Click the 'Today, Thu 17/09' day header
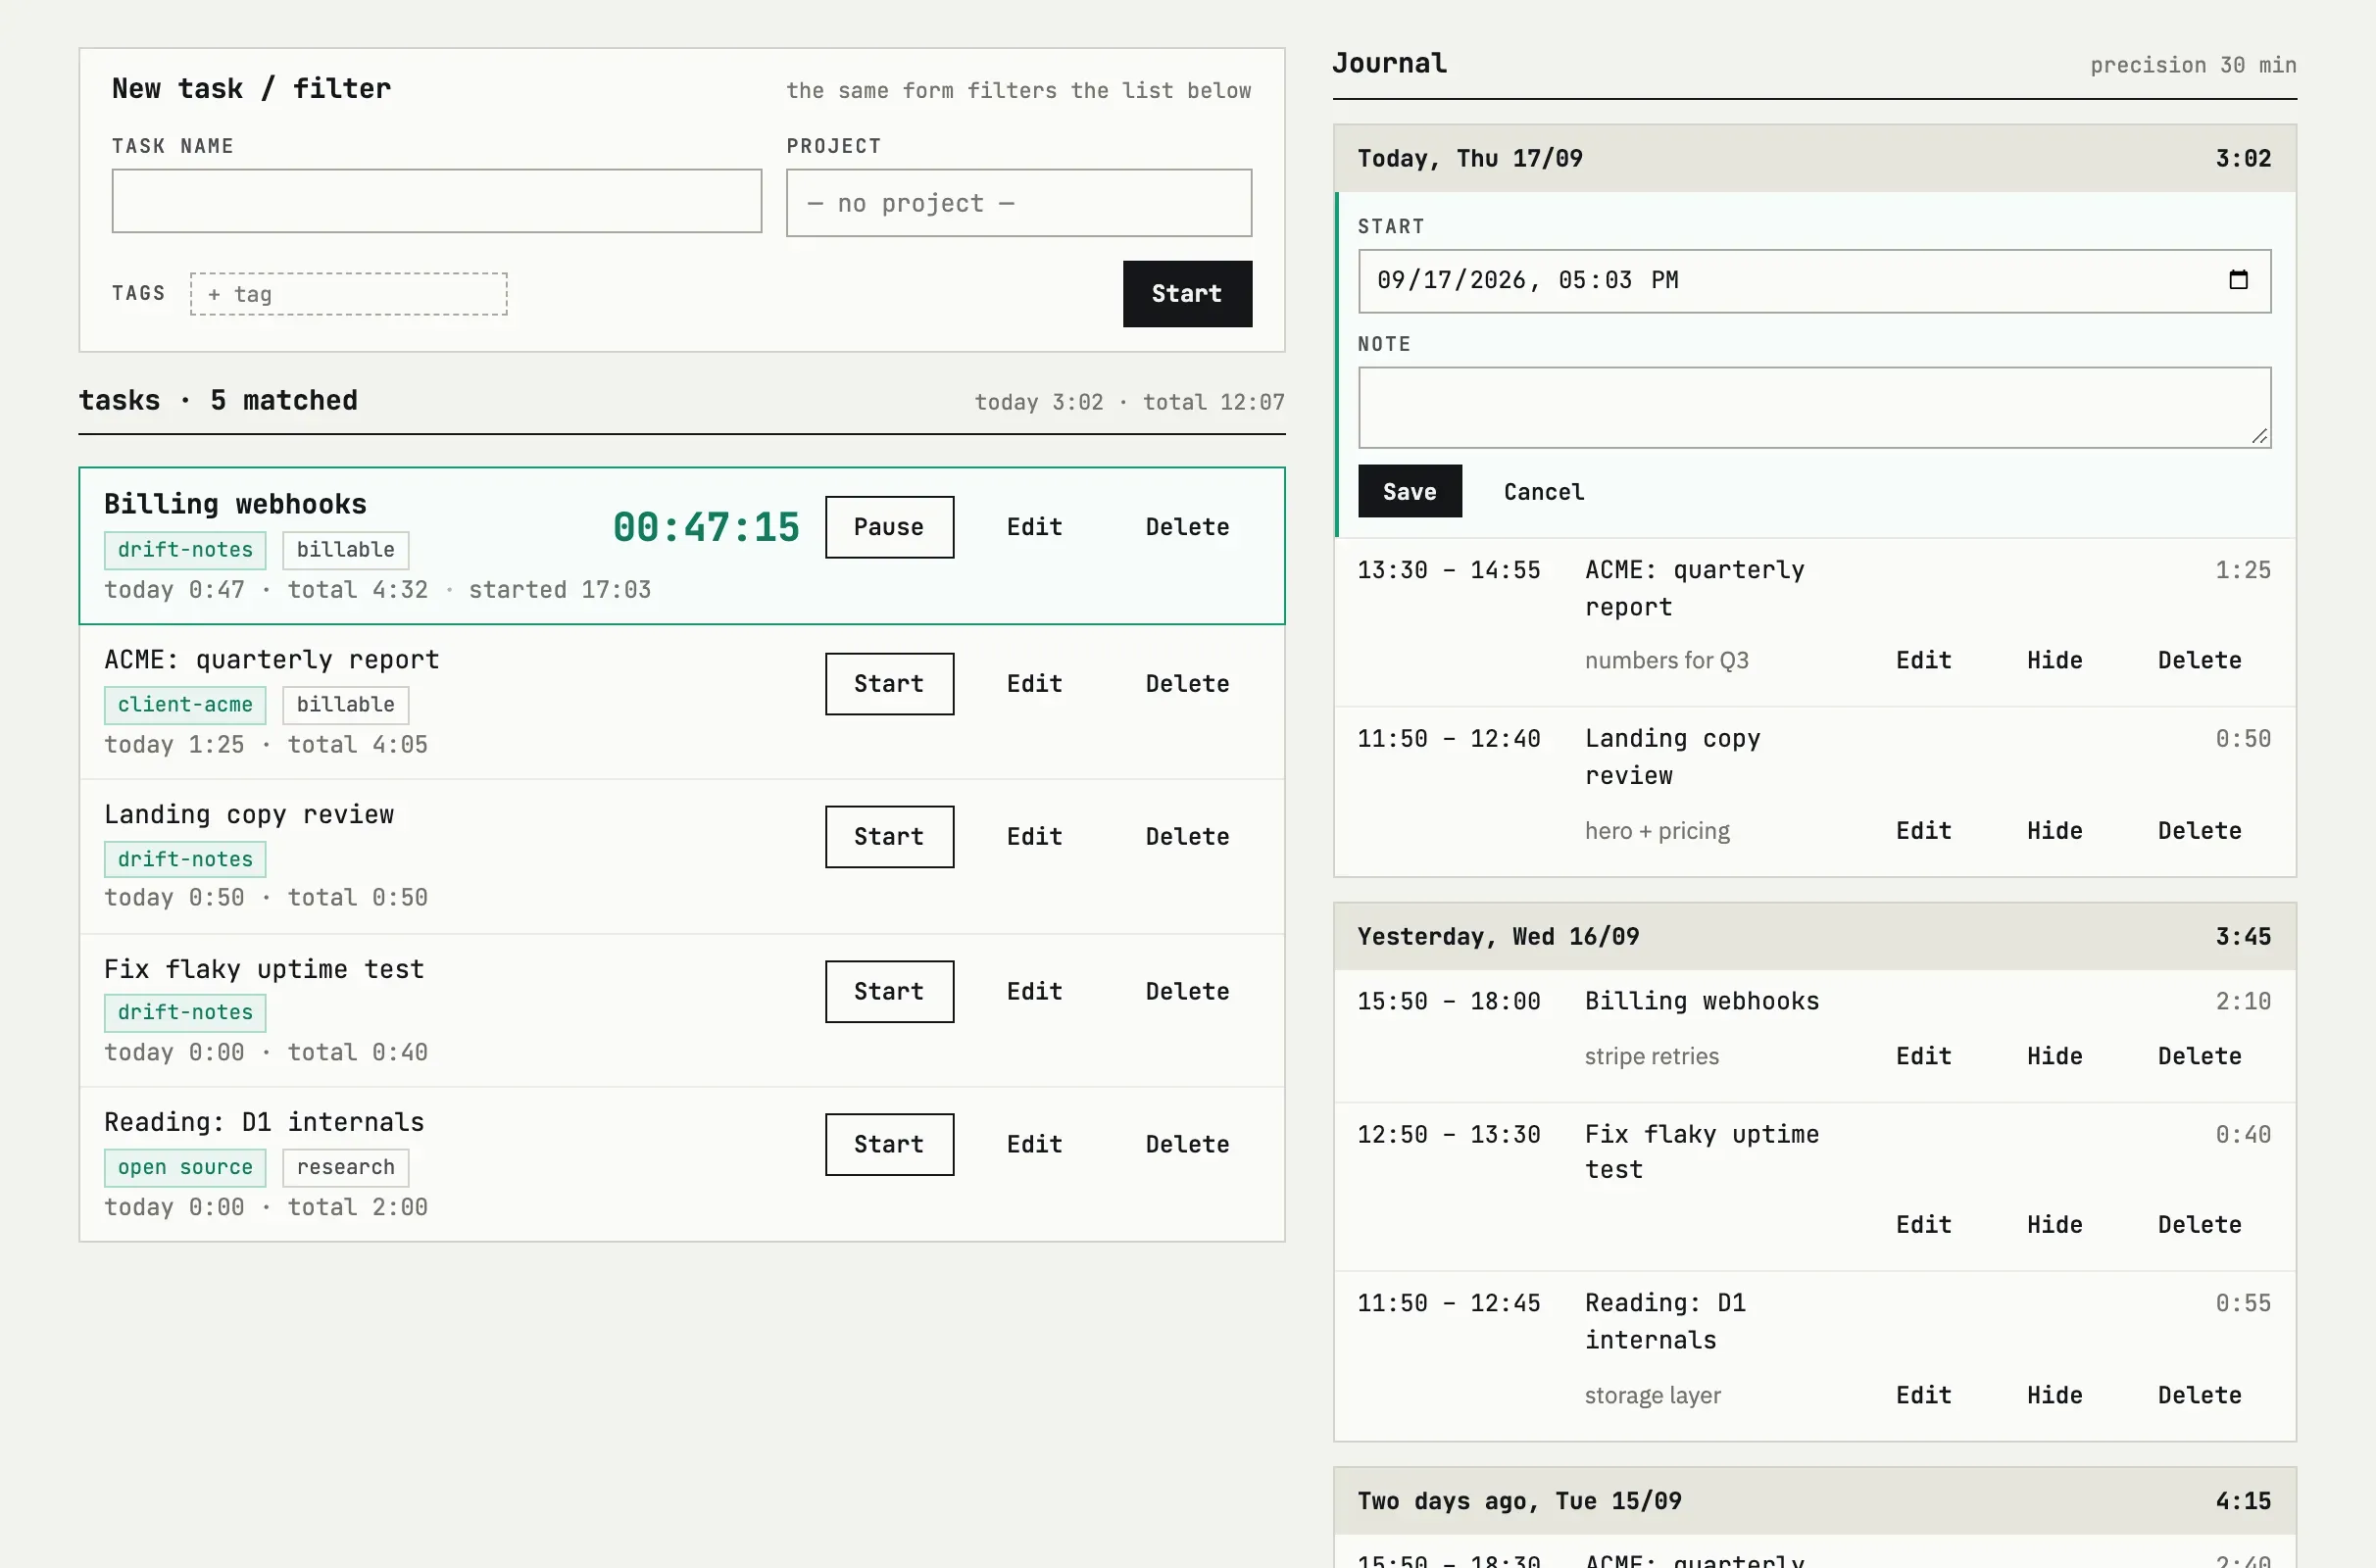2376x1568 pixels. pyautogui.click(x=1814, y=158)
